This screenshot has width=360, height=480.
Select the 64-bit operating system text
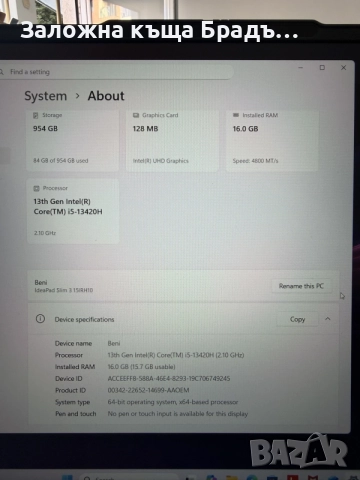coord(173,402)
